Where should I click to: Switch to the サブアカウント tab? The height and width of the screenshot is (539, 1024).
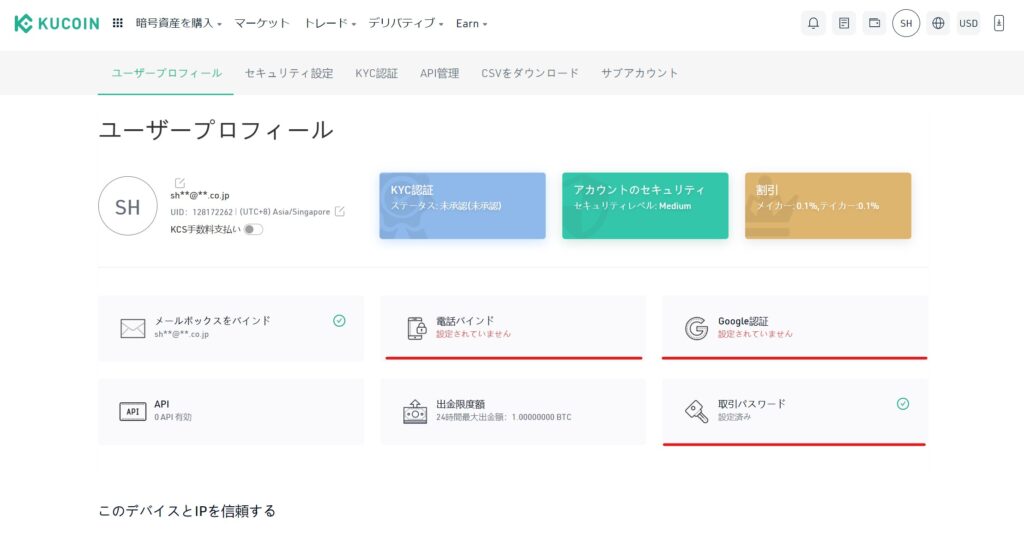[639, 73]
